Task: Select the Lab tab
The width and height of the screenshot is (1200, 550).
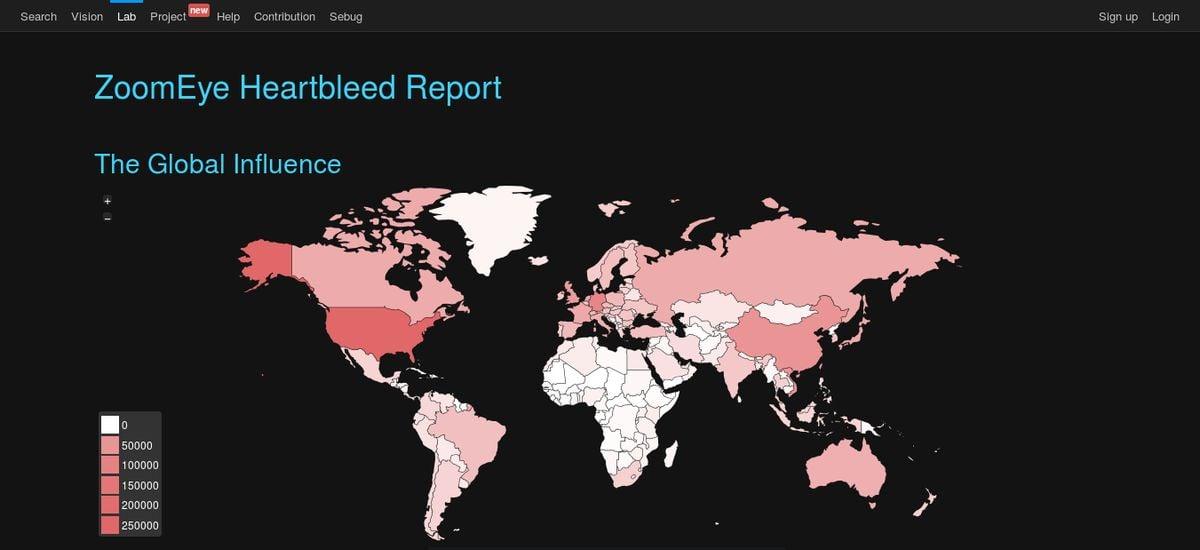Action: (126, 17)
